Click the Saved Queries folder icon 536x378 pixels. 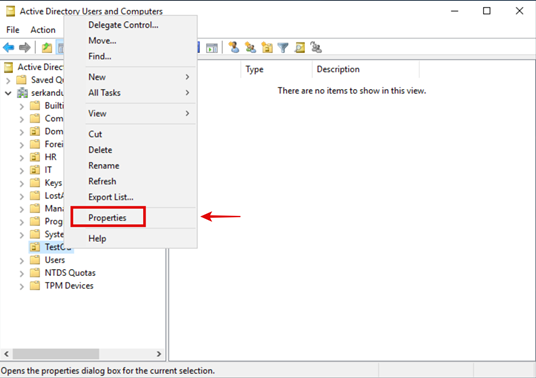(22, 80)
